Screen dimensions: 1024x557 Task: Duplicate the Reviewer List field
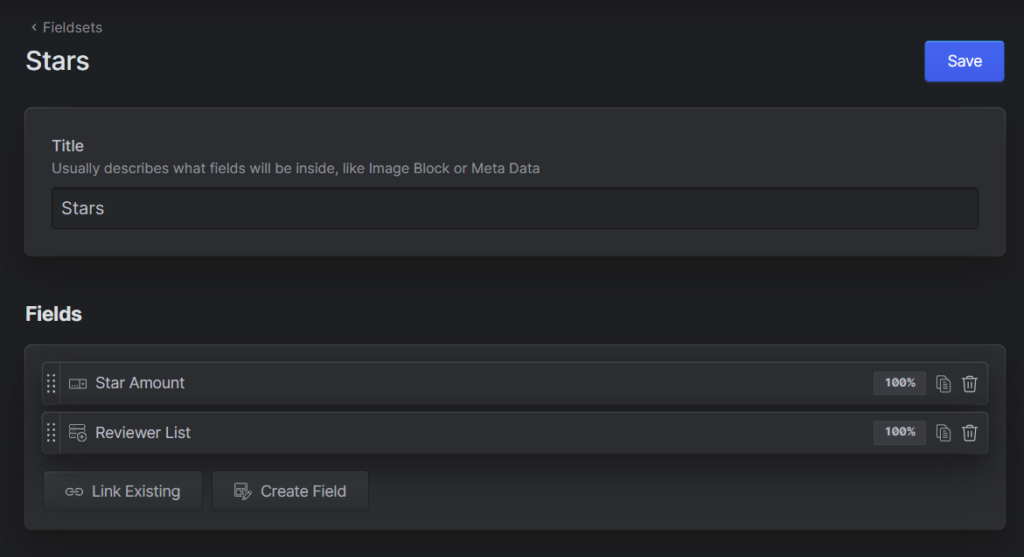(943, 433)
